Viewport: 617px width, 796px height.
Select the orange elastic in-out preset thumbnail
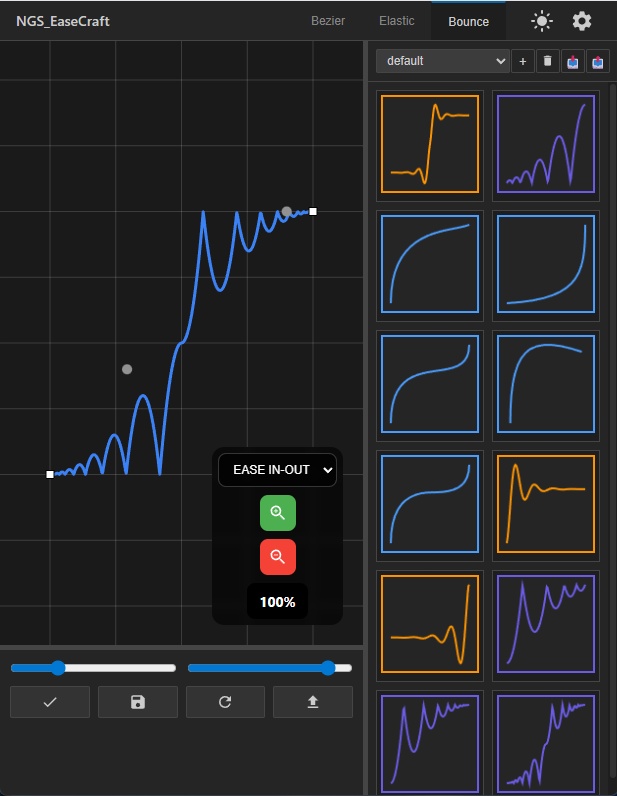pos(430,144)
